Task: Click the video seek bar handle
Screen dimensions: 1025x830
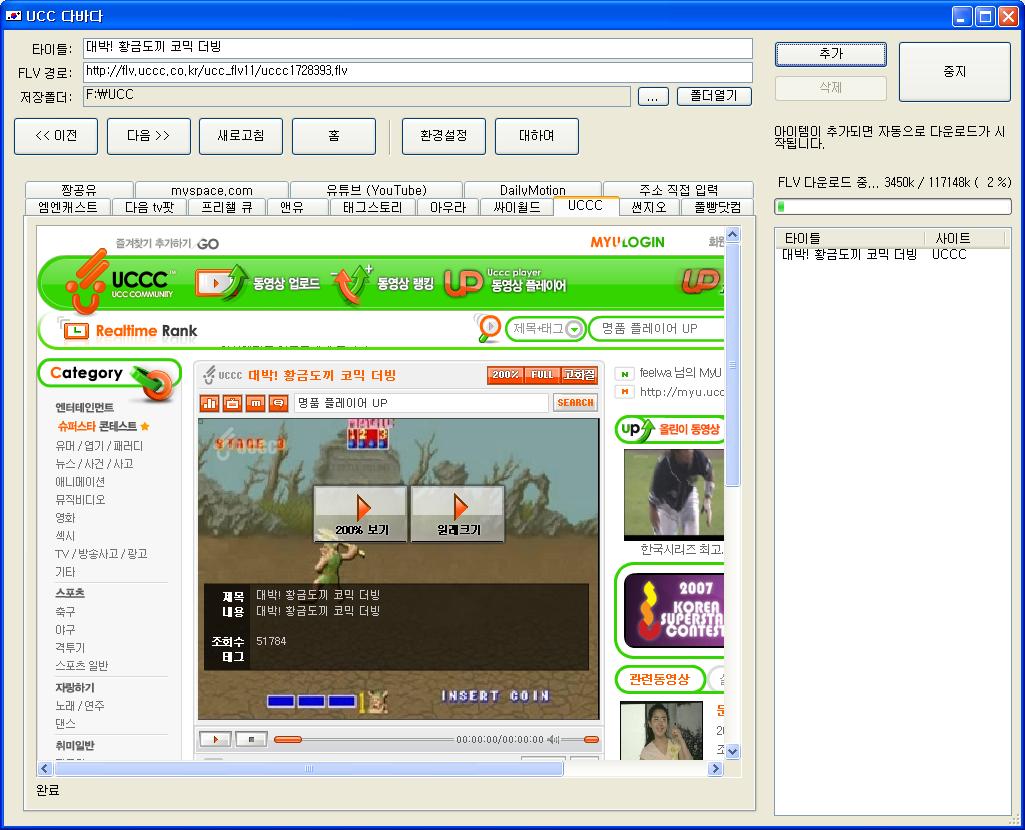Action: 288,739
